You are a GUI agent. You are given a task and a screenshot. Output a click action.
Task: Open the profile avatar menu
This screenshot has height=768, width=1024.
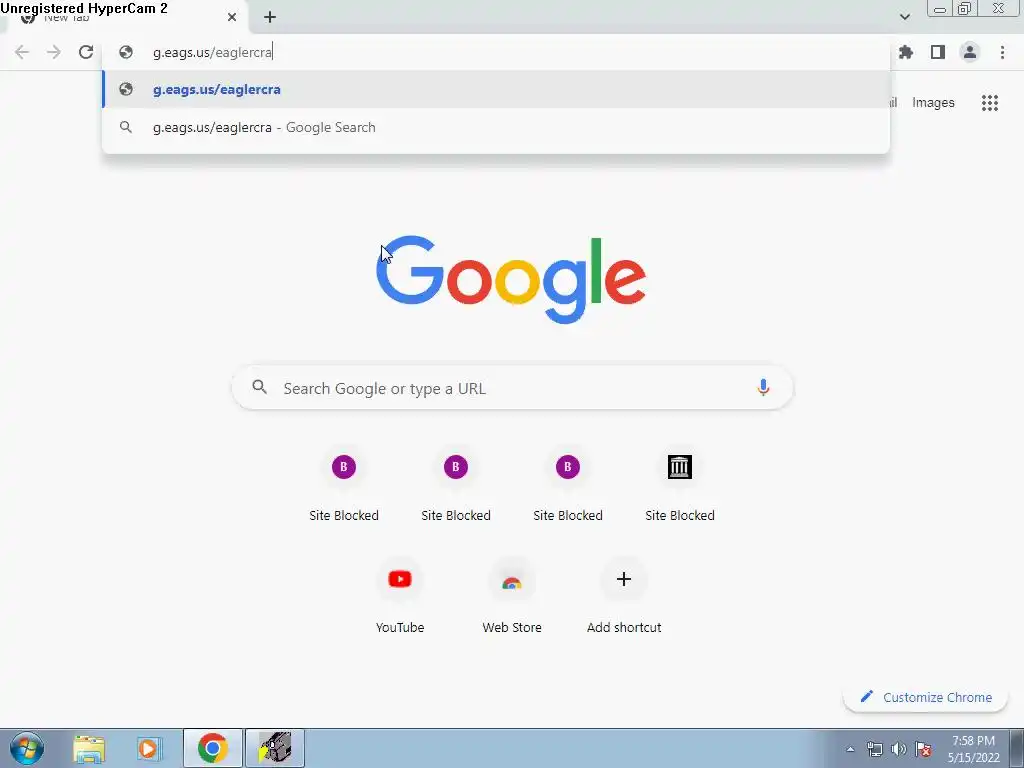(x=970, y=52)
